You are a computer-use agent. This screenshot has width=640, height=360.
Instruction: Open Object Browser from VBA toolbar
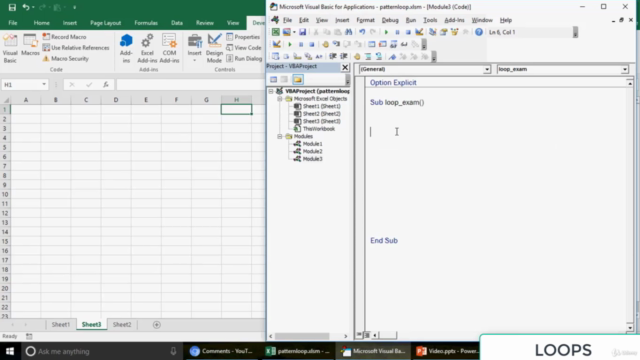(x=454, y=32)
